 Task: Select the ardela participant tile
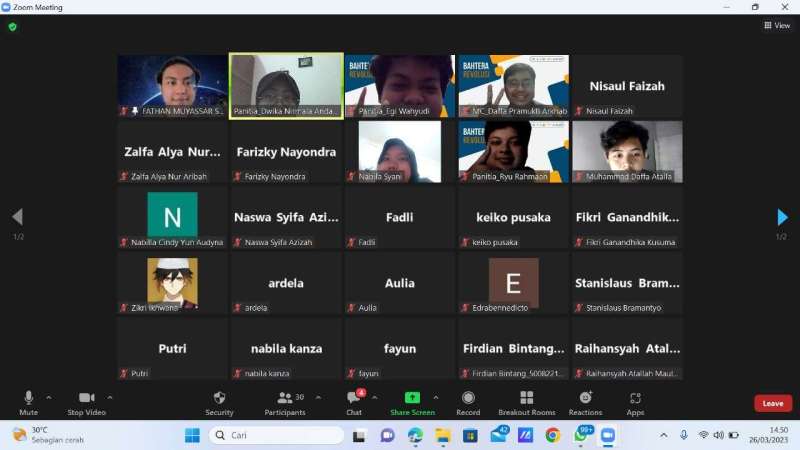(286, 283)
